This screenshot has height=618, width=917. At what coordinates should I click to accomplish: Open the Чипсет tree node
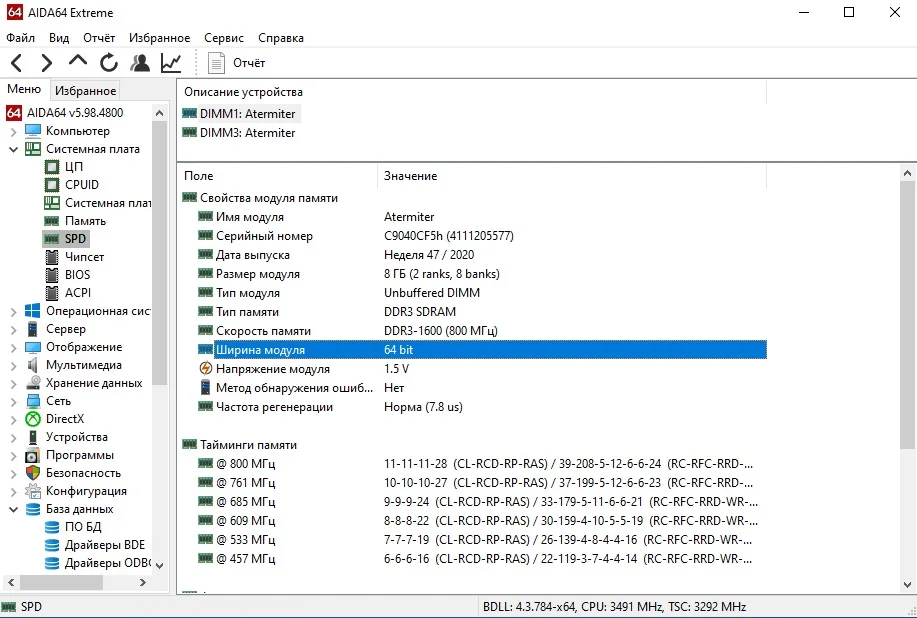click(84, 257)
